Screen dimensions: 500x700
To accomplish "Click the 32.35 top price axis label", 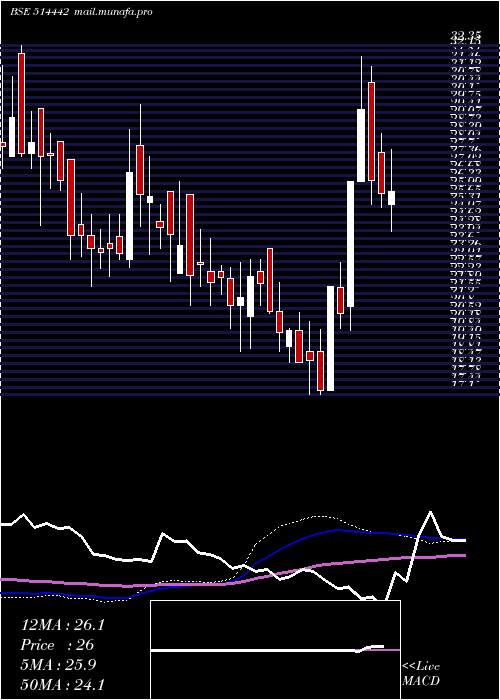I will pos(466,34).
